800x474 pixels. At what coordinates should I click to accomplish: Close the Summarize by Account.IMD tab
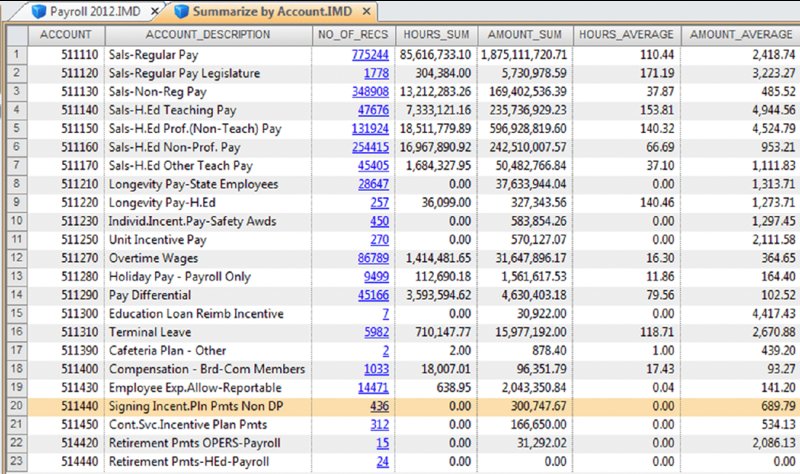tap(366, 11)
